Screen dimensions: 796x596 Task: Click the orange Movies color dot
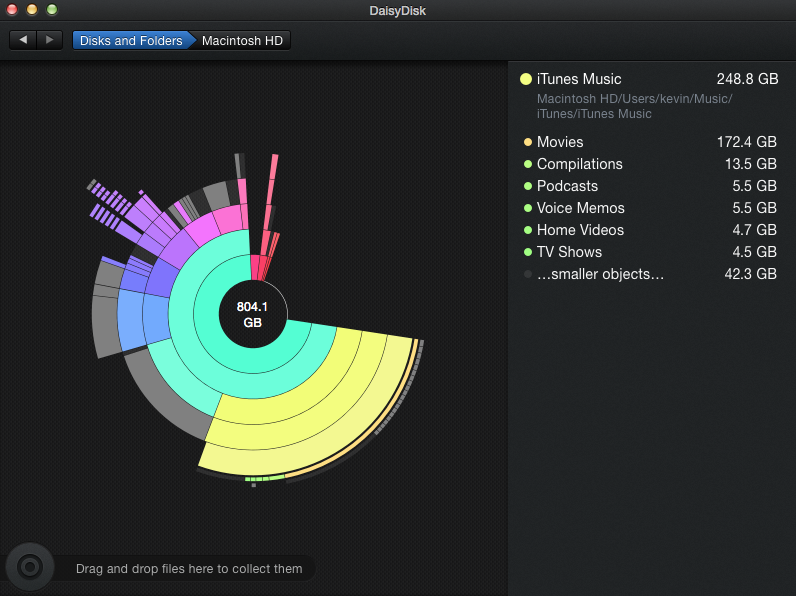[x=528, y=142]
